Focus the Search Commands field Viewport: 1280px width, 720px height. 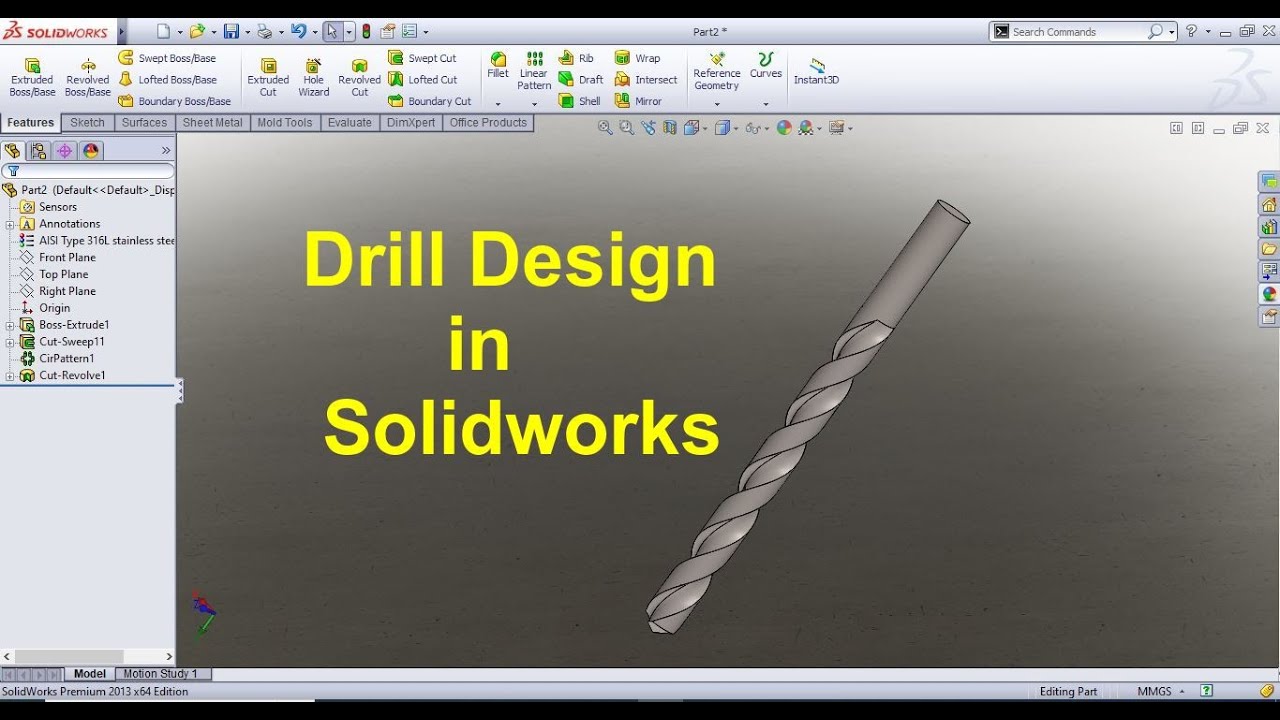tap(1078, 32)
